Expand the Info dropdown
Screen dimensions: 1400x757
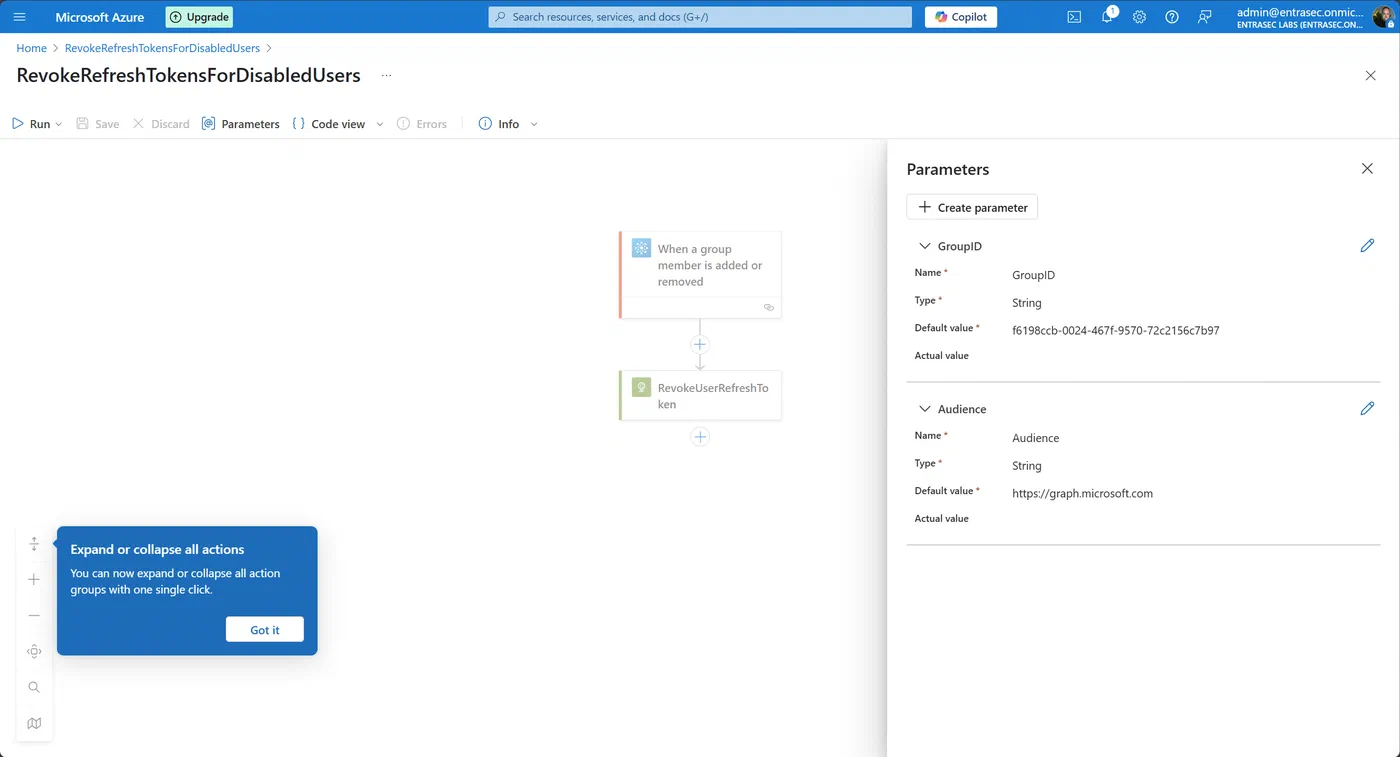[x=534, y=124]
